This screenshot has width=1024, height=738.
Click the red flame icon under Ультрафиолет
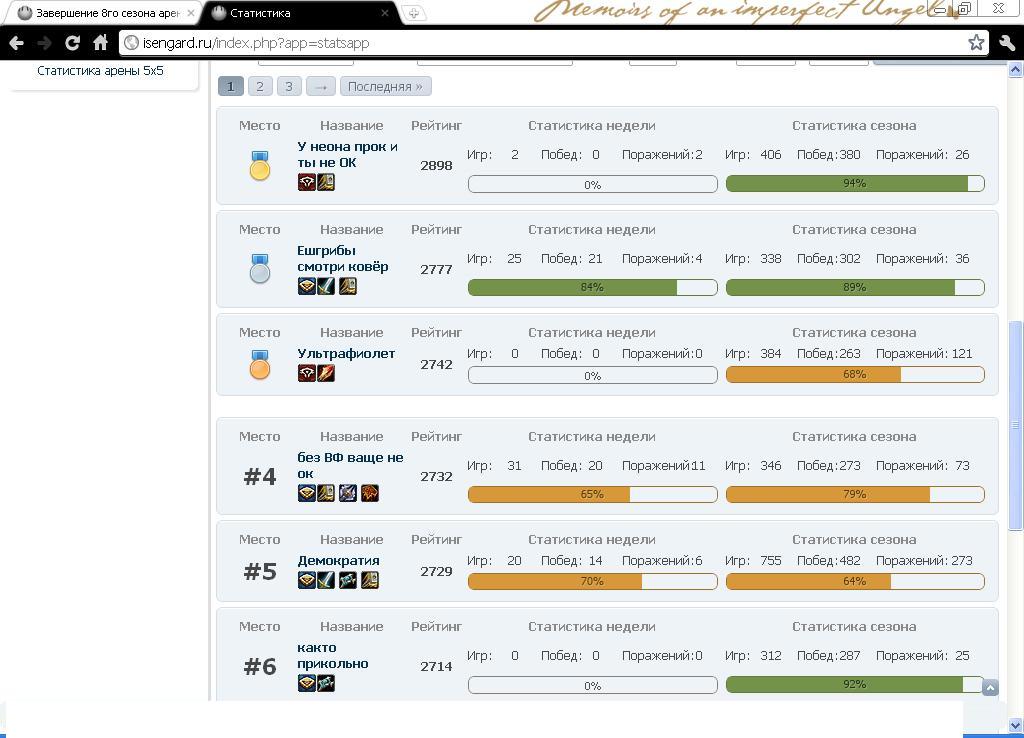click(326, 372)
